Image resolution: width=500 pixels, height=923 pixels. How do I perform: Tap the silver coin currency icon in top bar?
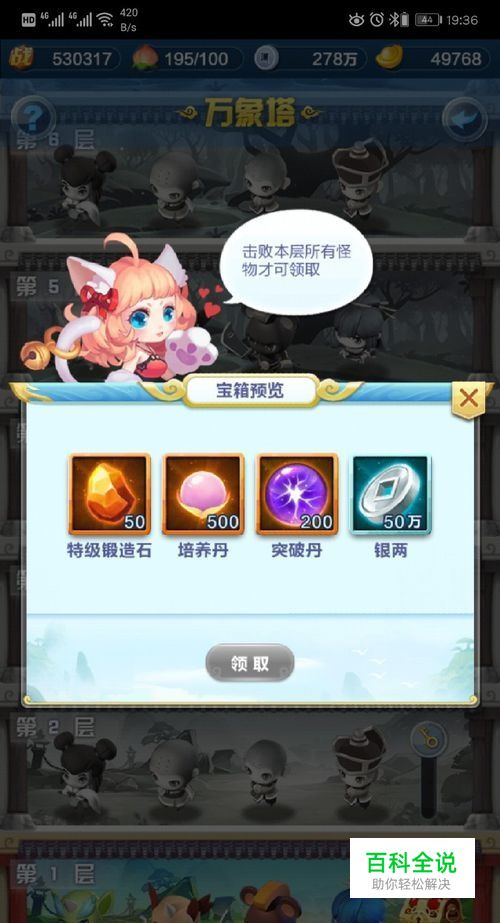pyautogui.click(x=266, y=58)
